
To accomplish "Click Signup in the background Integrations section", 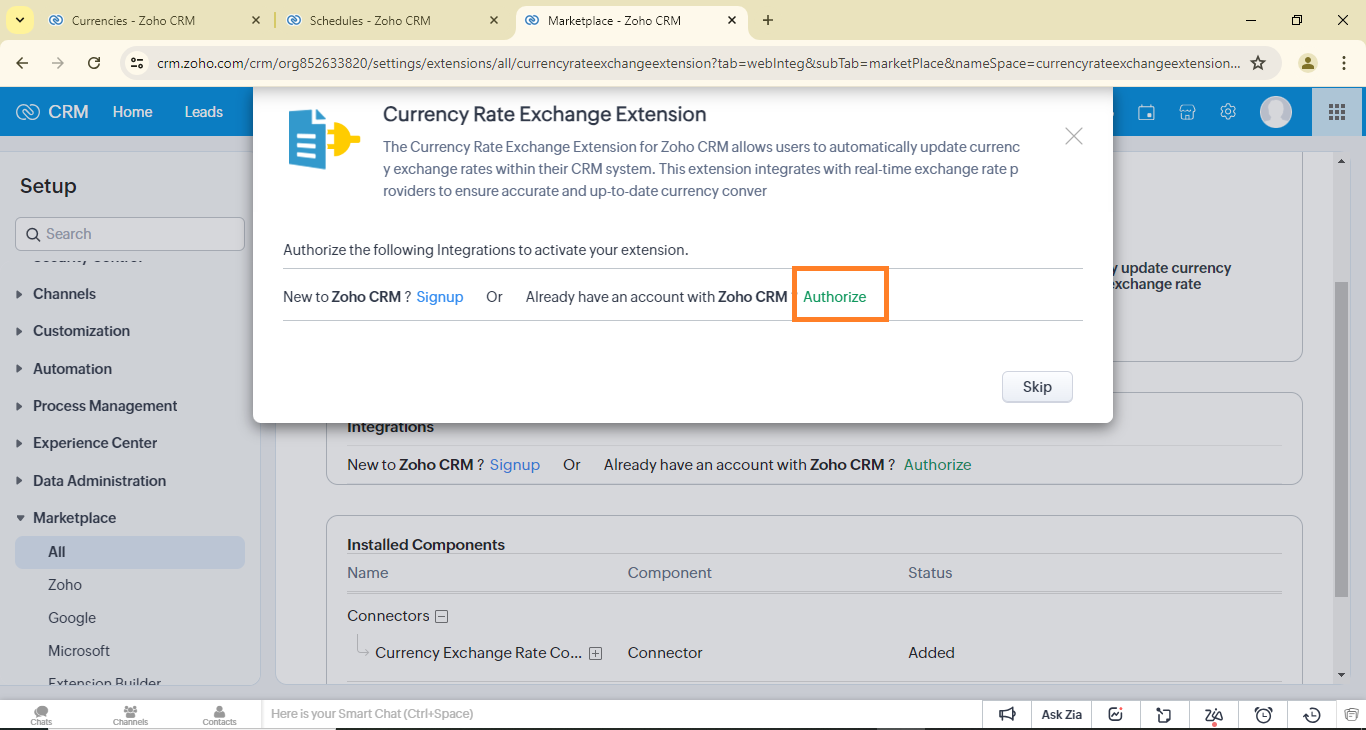I will [x=515, y=465].
